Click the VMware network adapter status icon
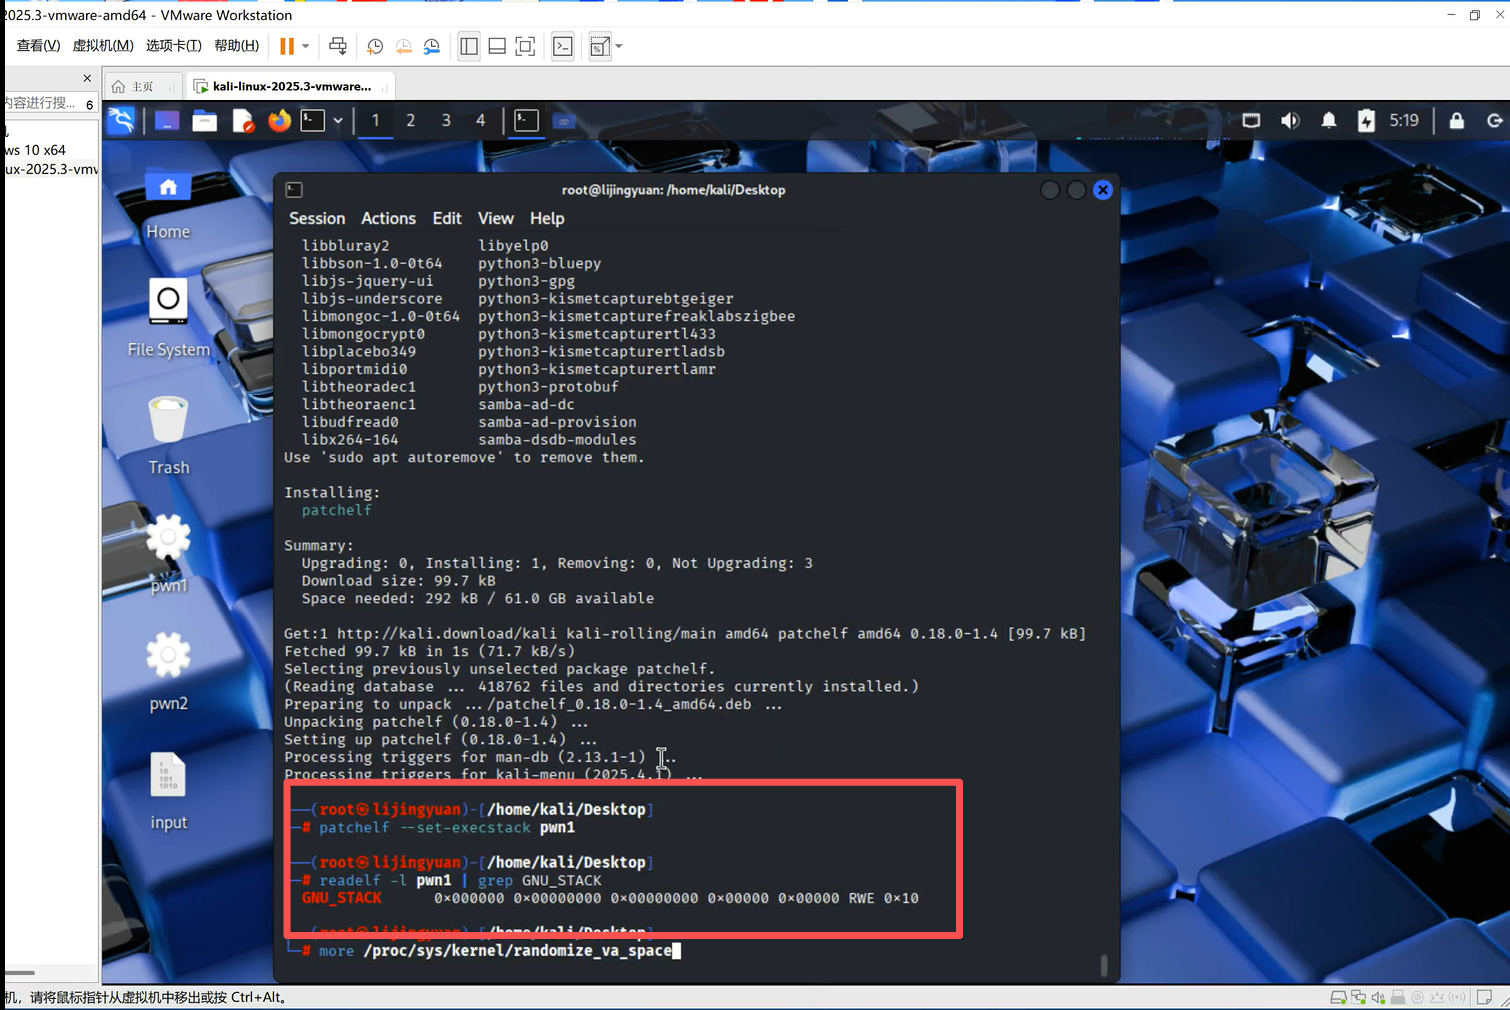1510x1010 pixels. 1358,997
